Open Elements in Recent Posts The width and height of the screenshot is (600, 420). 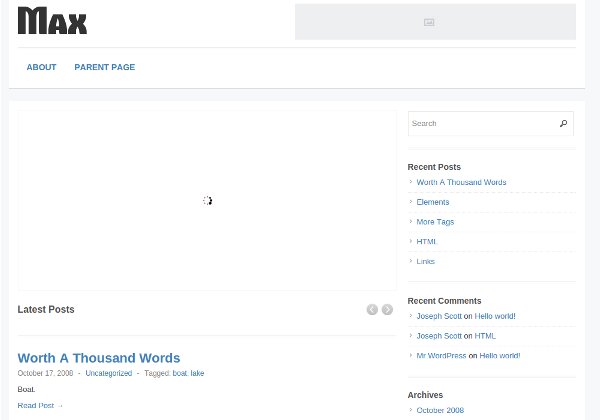click(433, 202)
